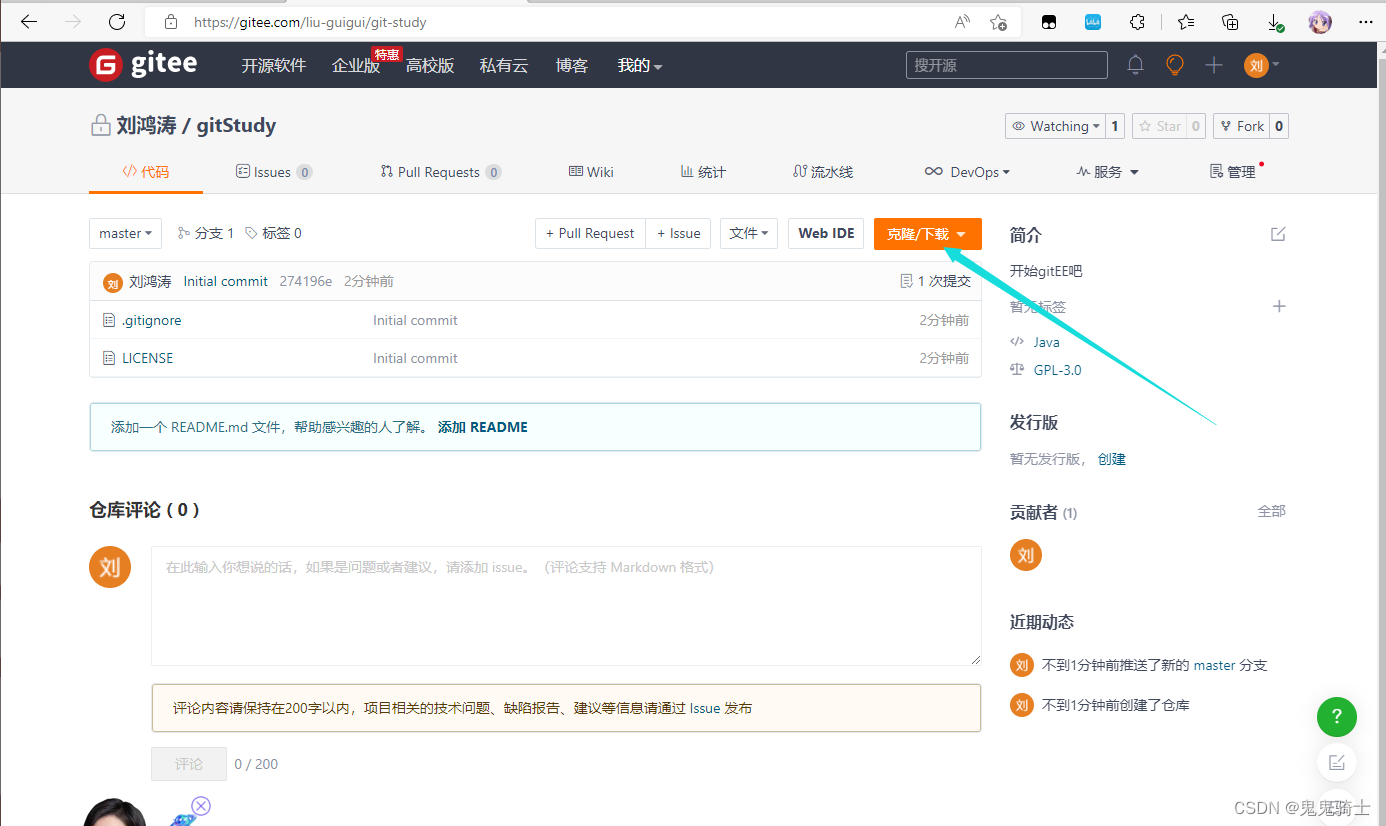Image resolution: width=1386 pixels, height=826 pixels.
Task: Click the 全部 contributors link
Action: [1271, 511]
